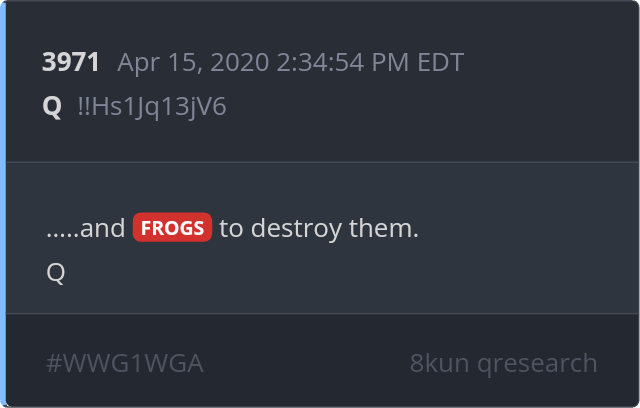Viewport: 640px width, 408px height.
Task: Select the Q signature below the message
Action: [x=56, y=273]
